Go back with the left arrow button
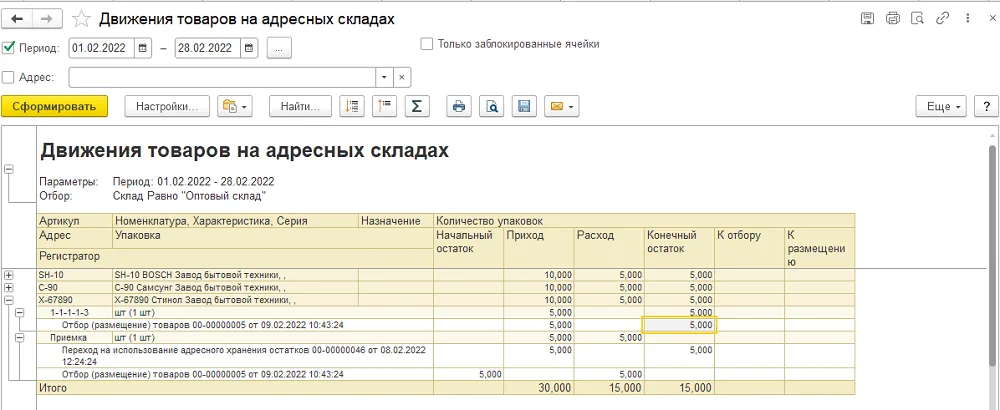Viewport: 1000px width, 410px height. click(17, 19)
